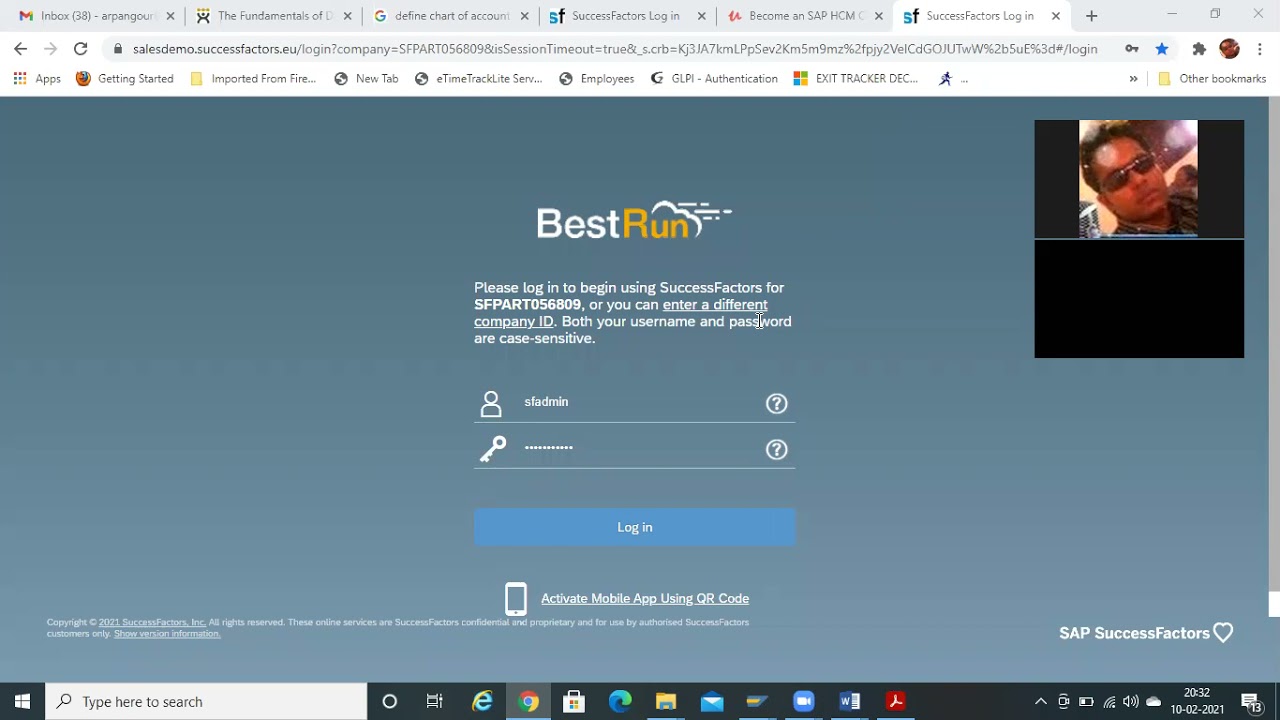The width and height of the screenshot is (1280, 720).
Task: Click the username help question mark icon
Action: (x=776, y=403)
